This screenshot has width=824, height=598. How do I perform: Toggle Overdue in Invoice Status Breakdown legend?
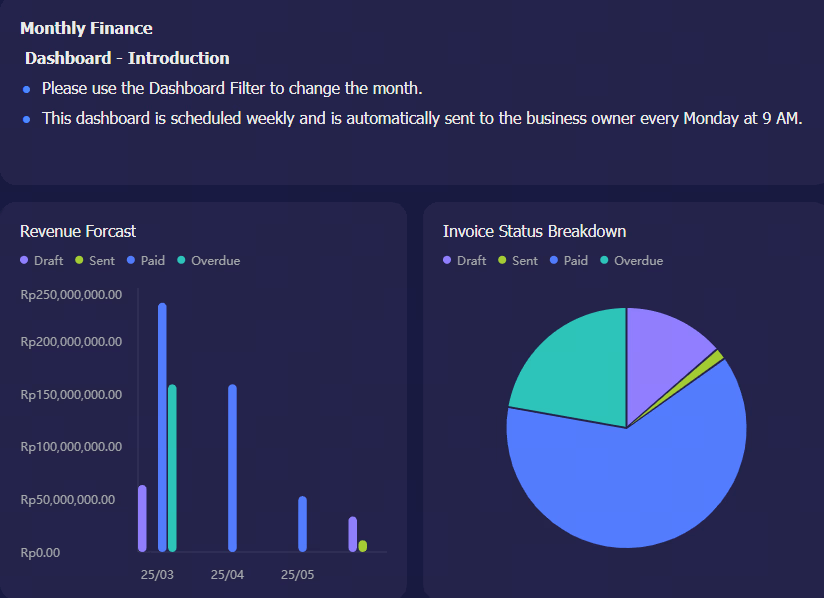tap(632, 261)
